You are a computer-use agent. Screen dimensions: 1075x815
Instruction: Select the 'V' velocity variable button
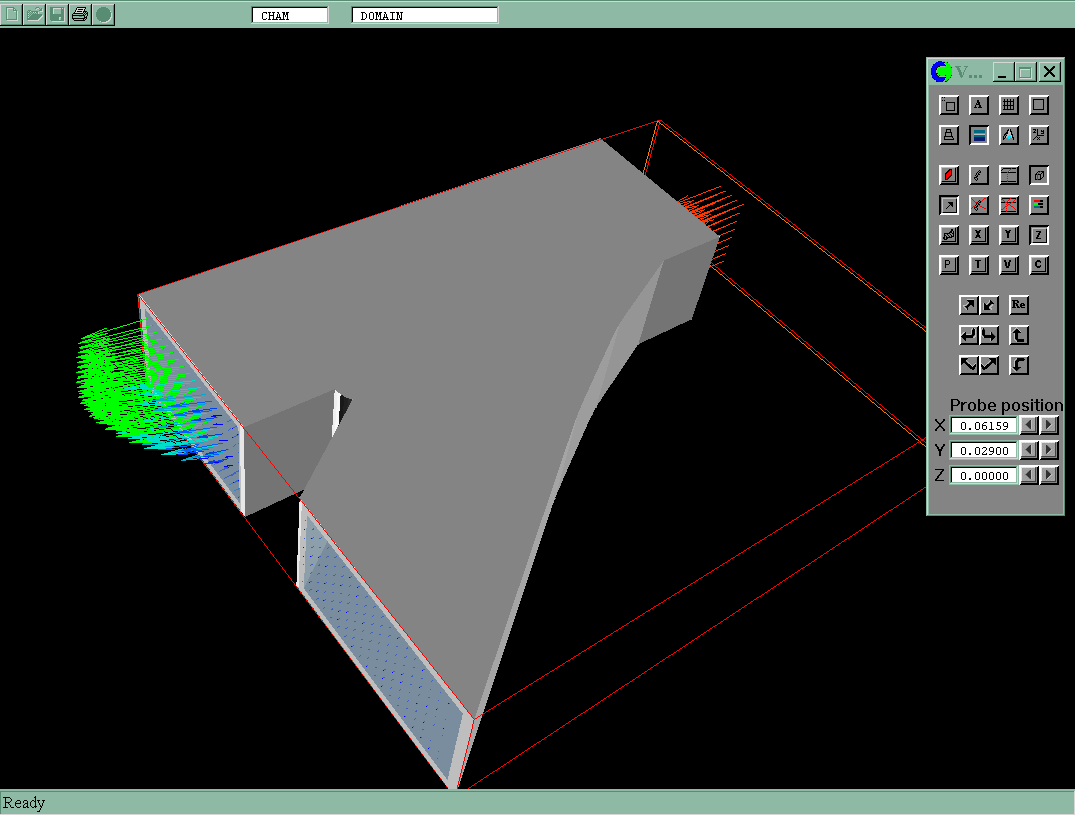click(x=1009, y=265)
